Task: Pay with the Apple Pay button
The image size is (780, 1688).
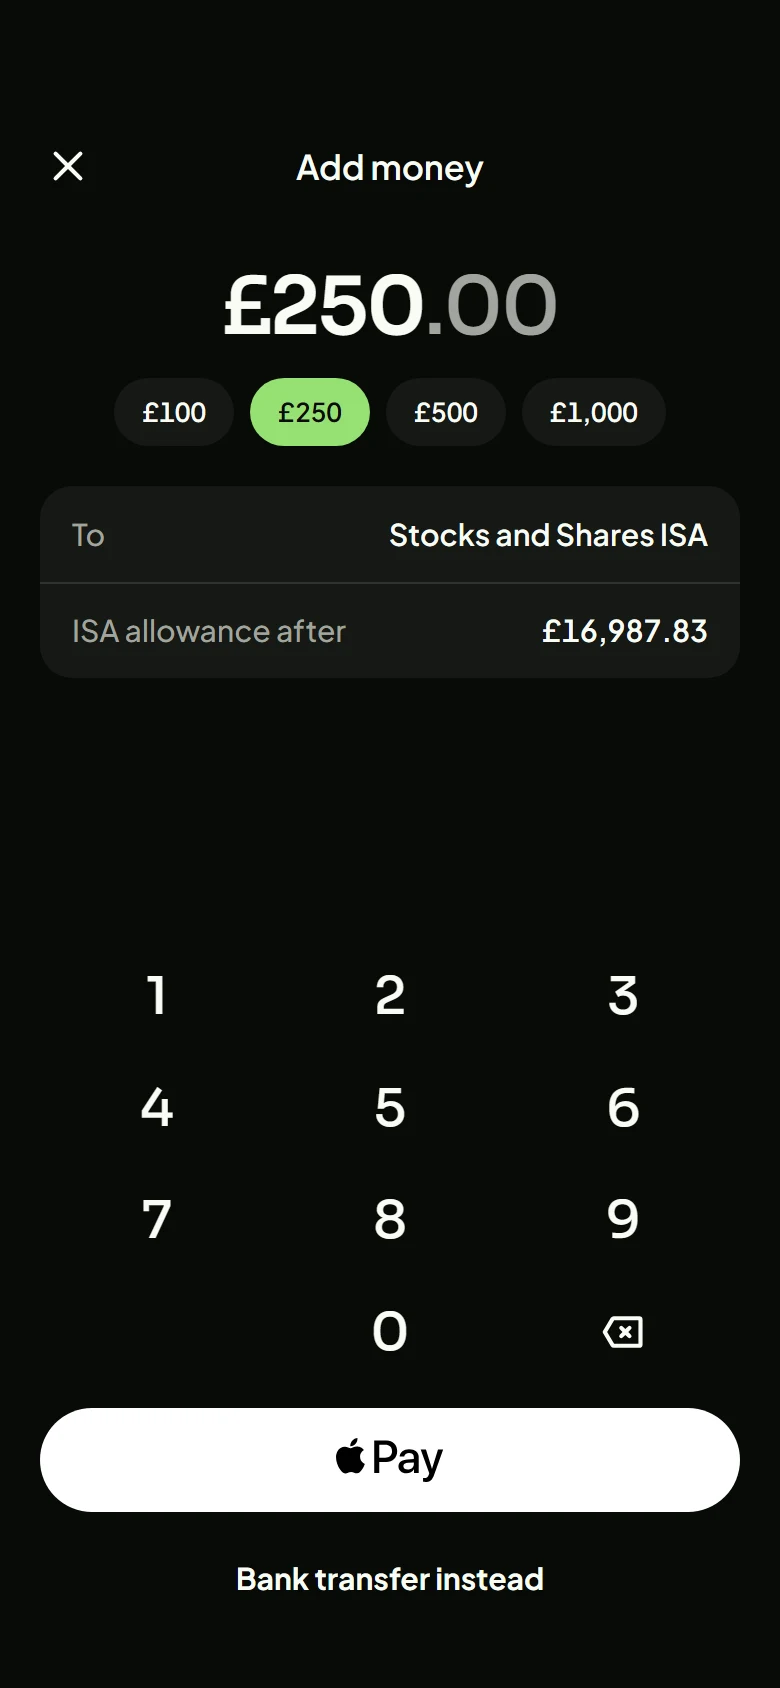Action: point(390,1460)
